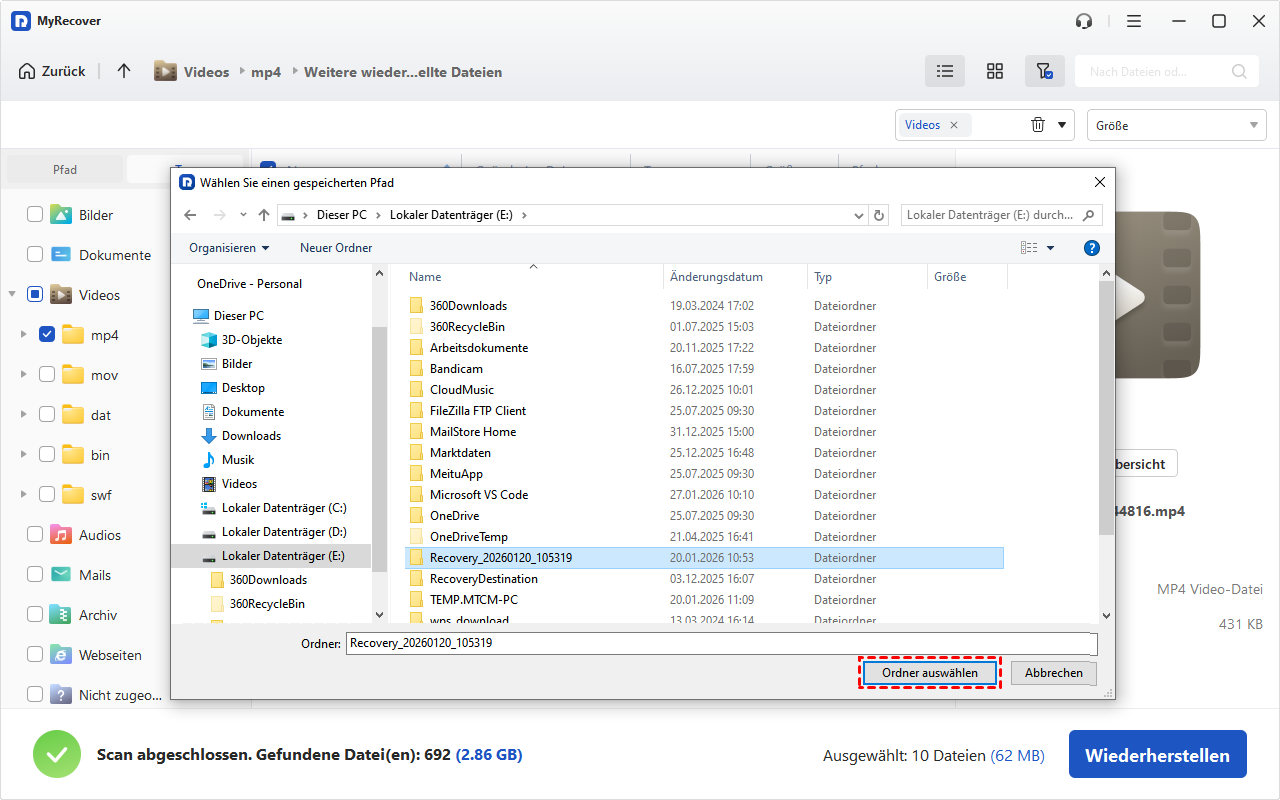Select the RecoveryDestination folder
The image size is (1280, 800).
(483, 579)
